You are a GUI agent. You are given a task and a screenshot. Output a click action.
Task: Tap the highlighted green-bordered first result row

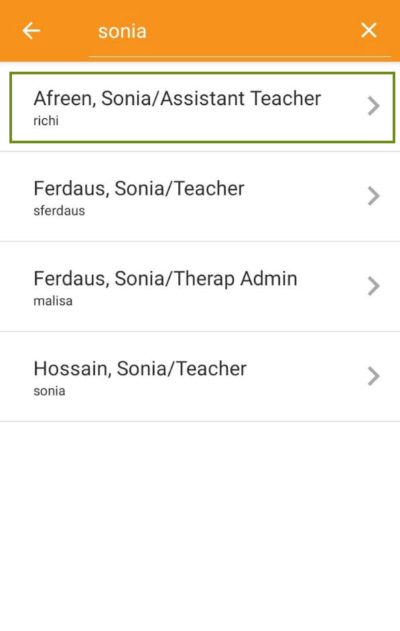[x=202, y=107]
